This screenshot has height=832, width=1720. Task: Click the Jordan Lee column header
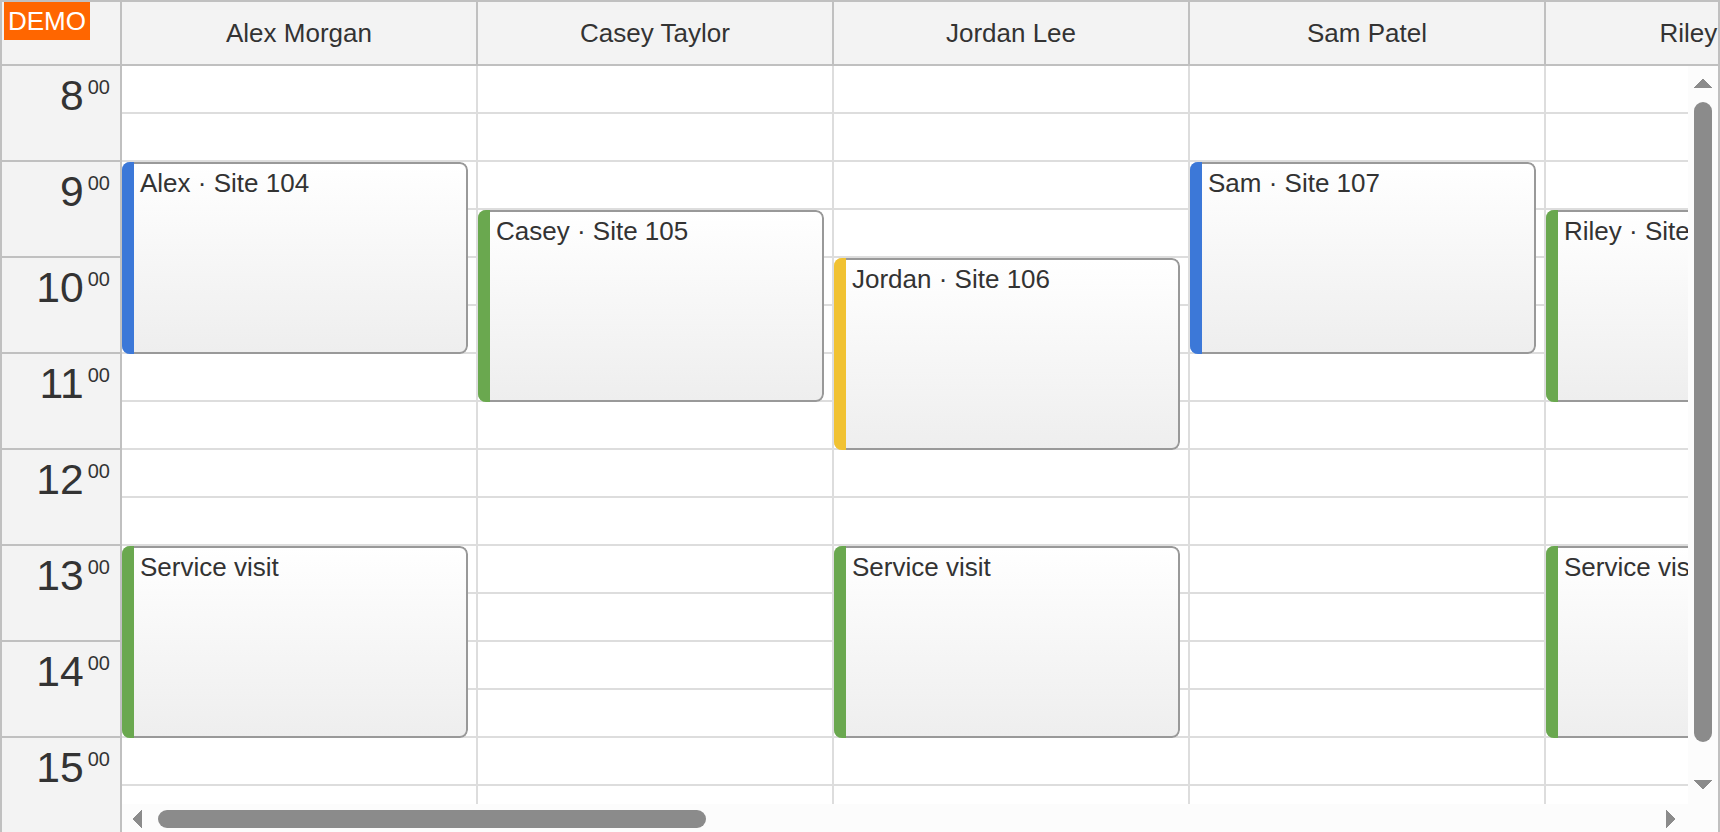tap(1011, 33)
